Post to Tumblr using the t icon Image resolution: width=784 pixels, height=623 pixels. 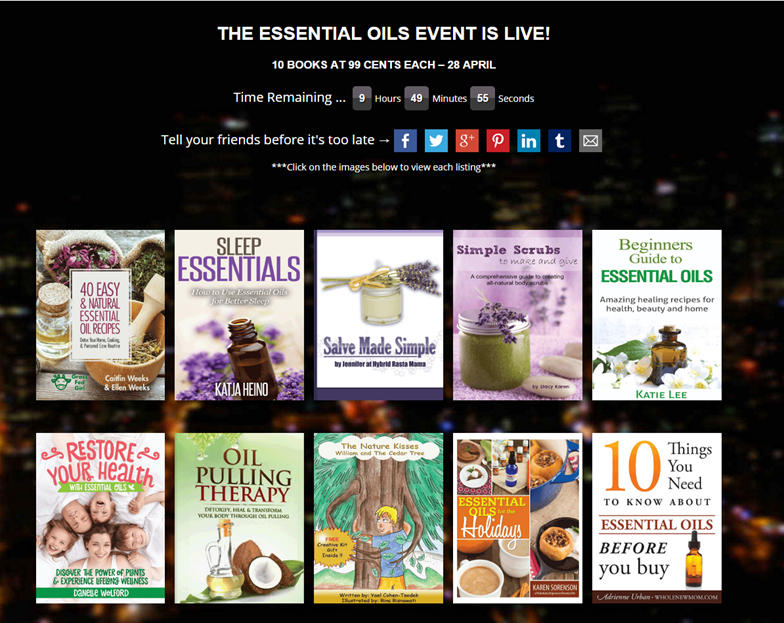click(560, 140)
